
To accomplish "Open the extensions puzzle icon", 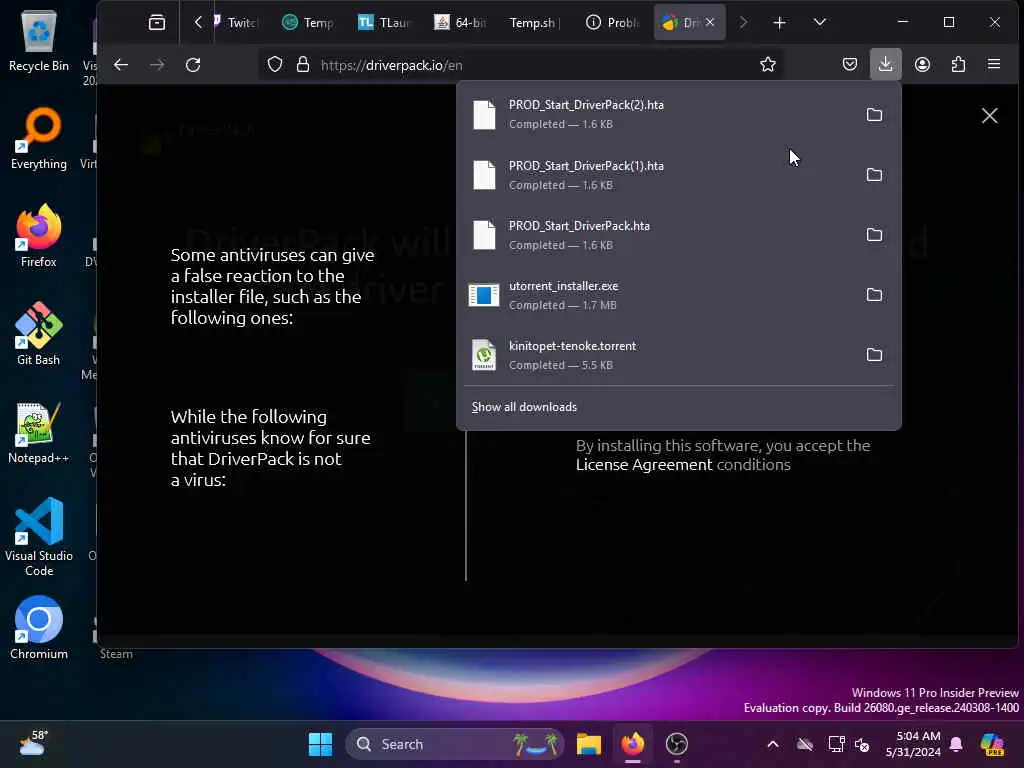I will click(x=958, y=64).
